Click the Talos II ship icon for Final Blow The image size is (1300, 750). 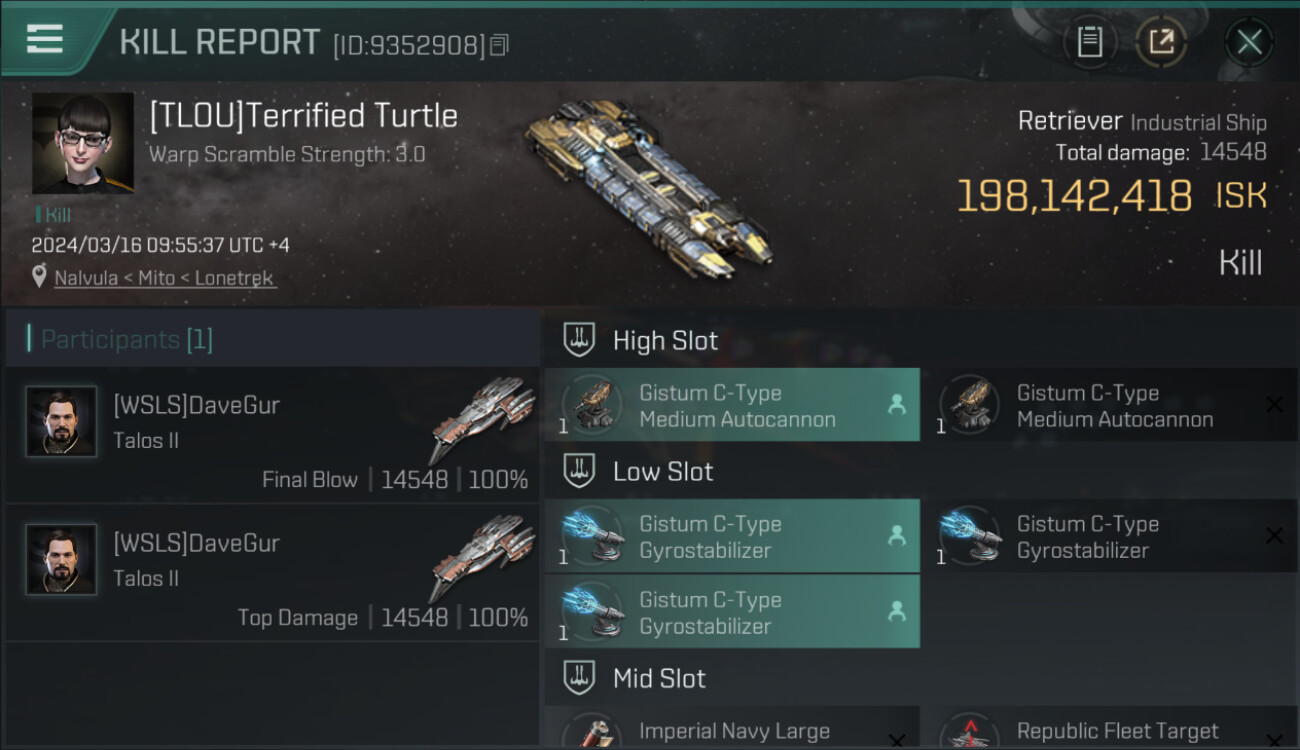pyautogui.click(x=483, y=418)
